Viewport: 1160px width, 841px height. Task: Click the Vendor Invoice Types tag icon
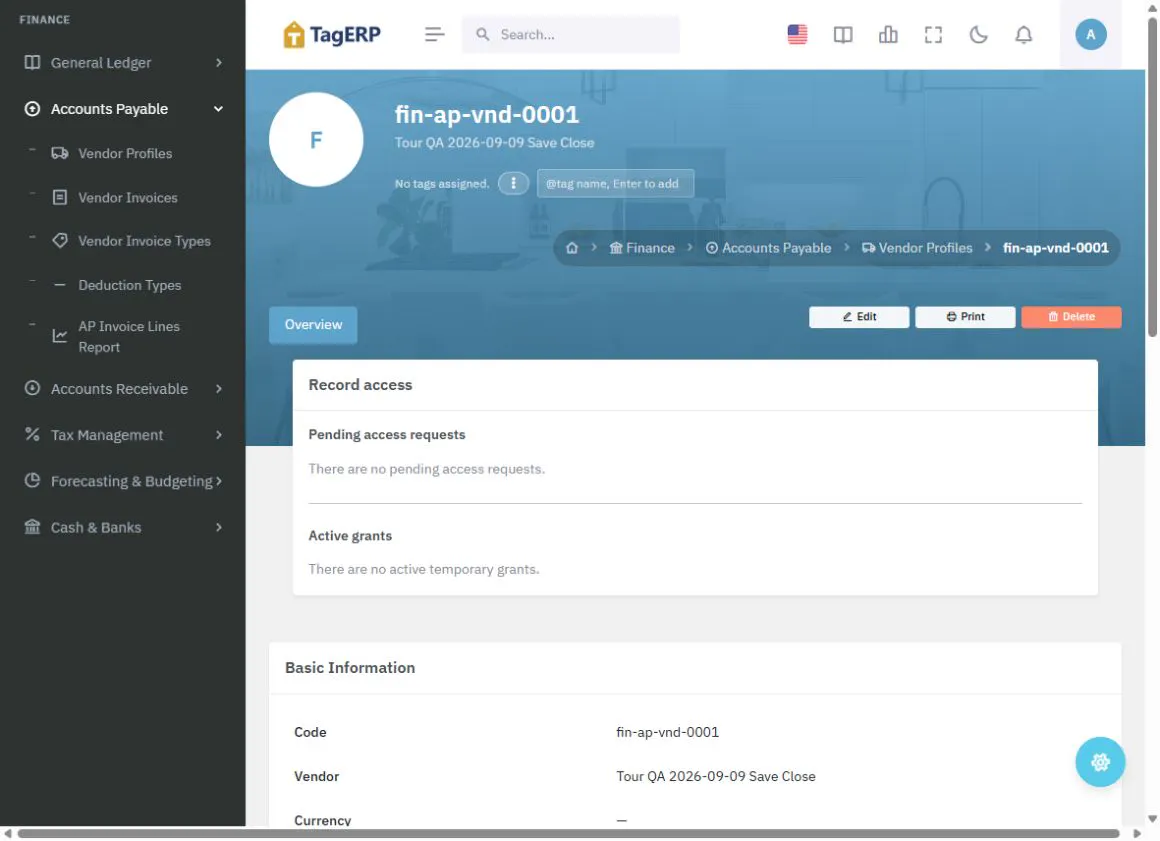pyautogui.click(x=60, y=240)
